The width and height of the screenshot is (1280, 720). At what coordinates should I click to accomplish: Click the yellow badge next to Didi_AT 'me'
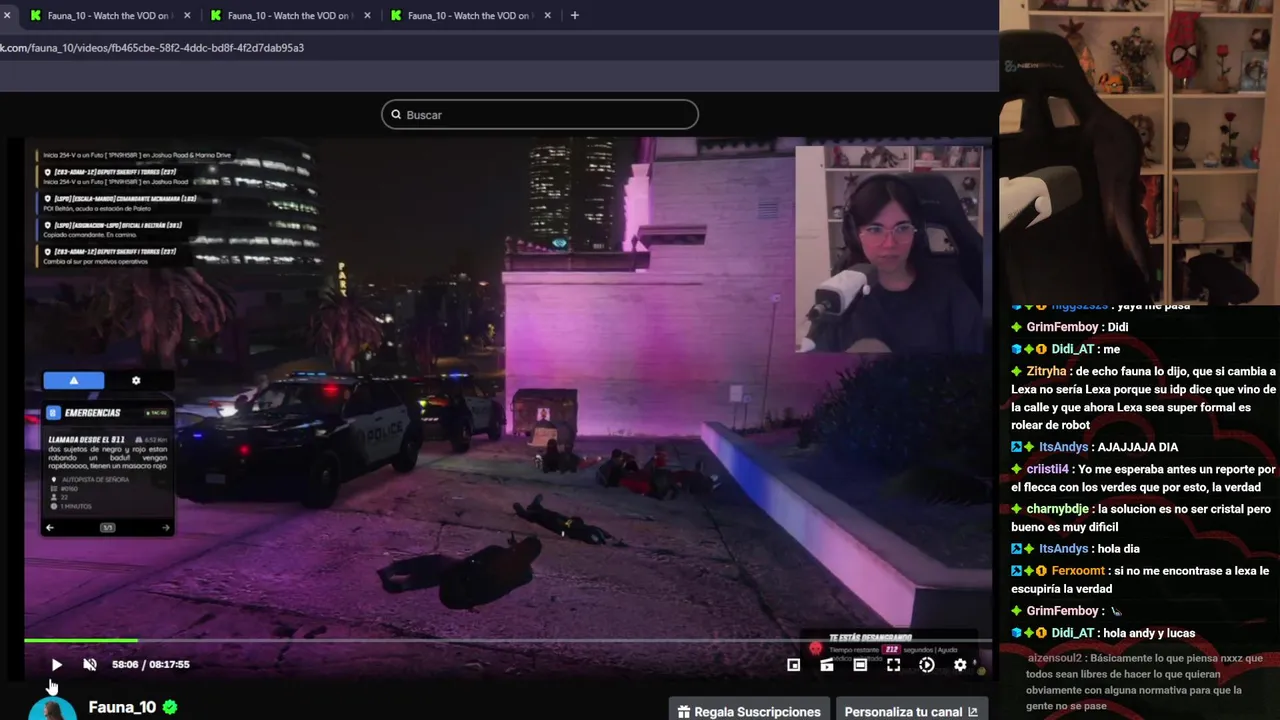pos(1041,349)
